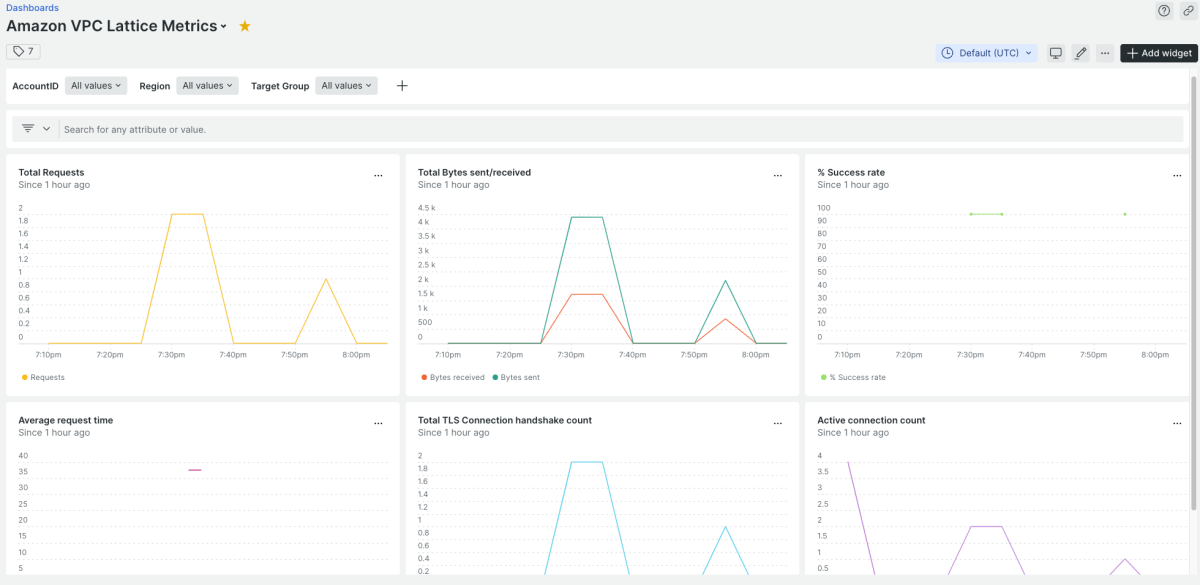Image resolution: width=1200 pixels, height=585 pixels.
Task: Click the Total Bytes sent/received widget title
Action: coord(474,172)
